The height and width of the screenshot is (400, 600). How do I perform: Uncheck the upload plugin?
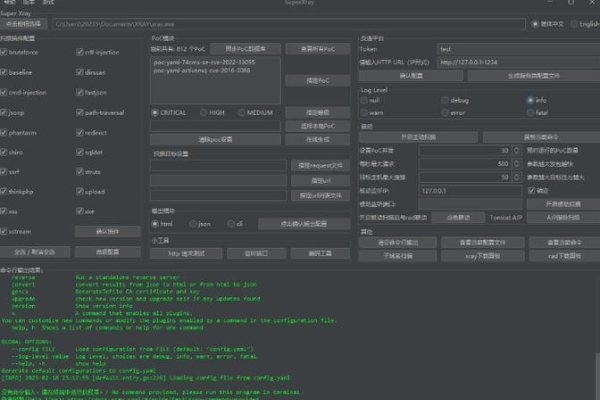tap(80, 191)
